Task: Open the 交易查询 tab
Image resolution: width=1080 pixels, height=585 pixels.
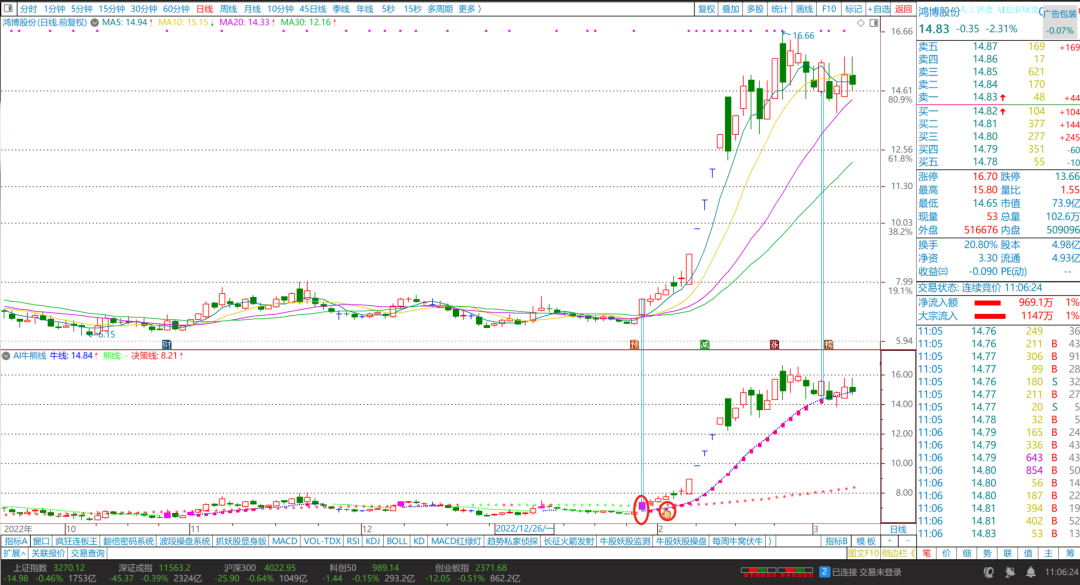Action: [87, 553]
